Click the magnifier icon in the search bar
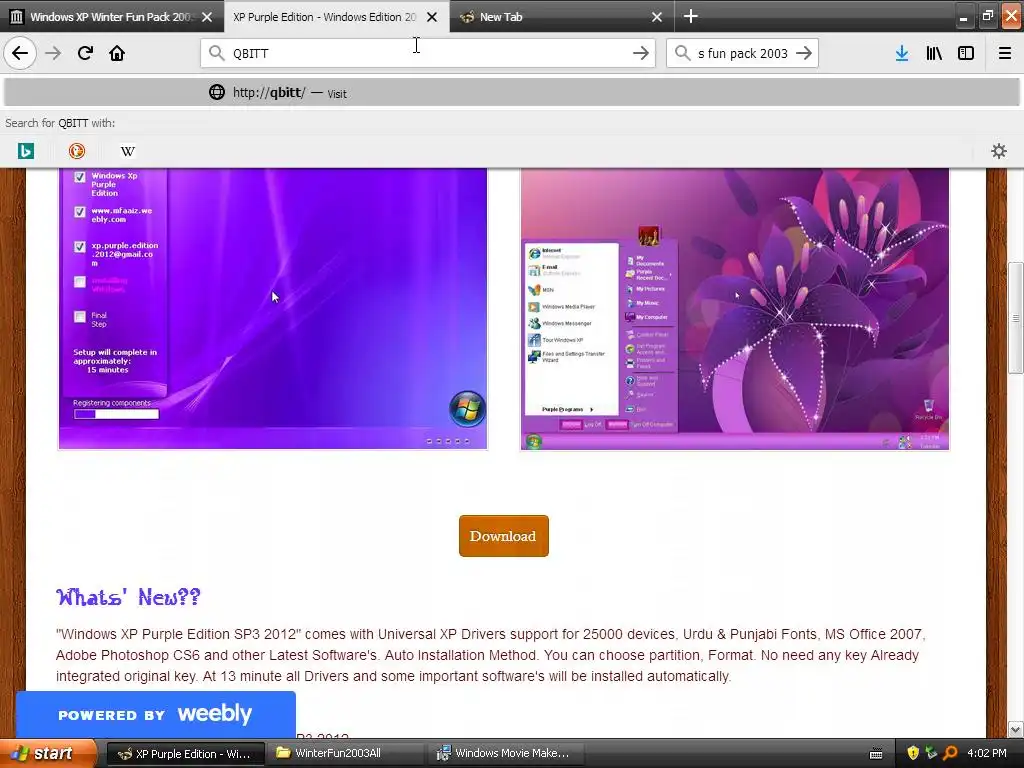This screenshot has height=768, width=1024. [x=682, y=53]
